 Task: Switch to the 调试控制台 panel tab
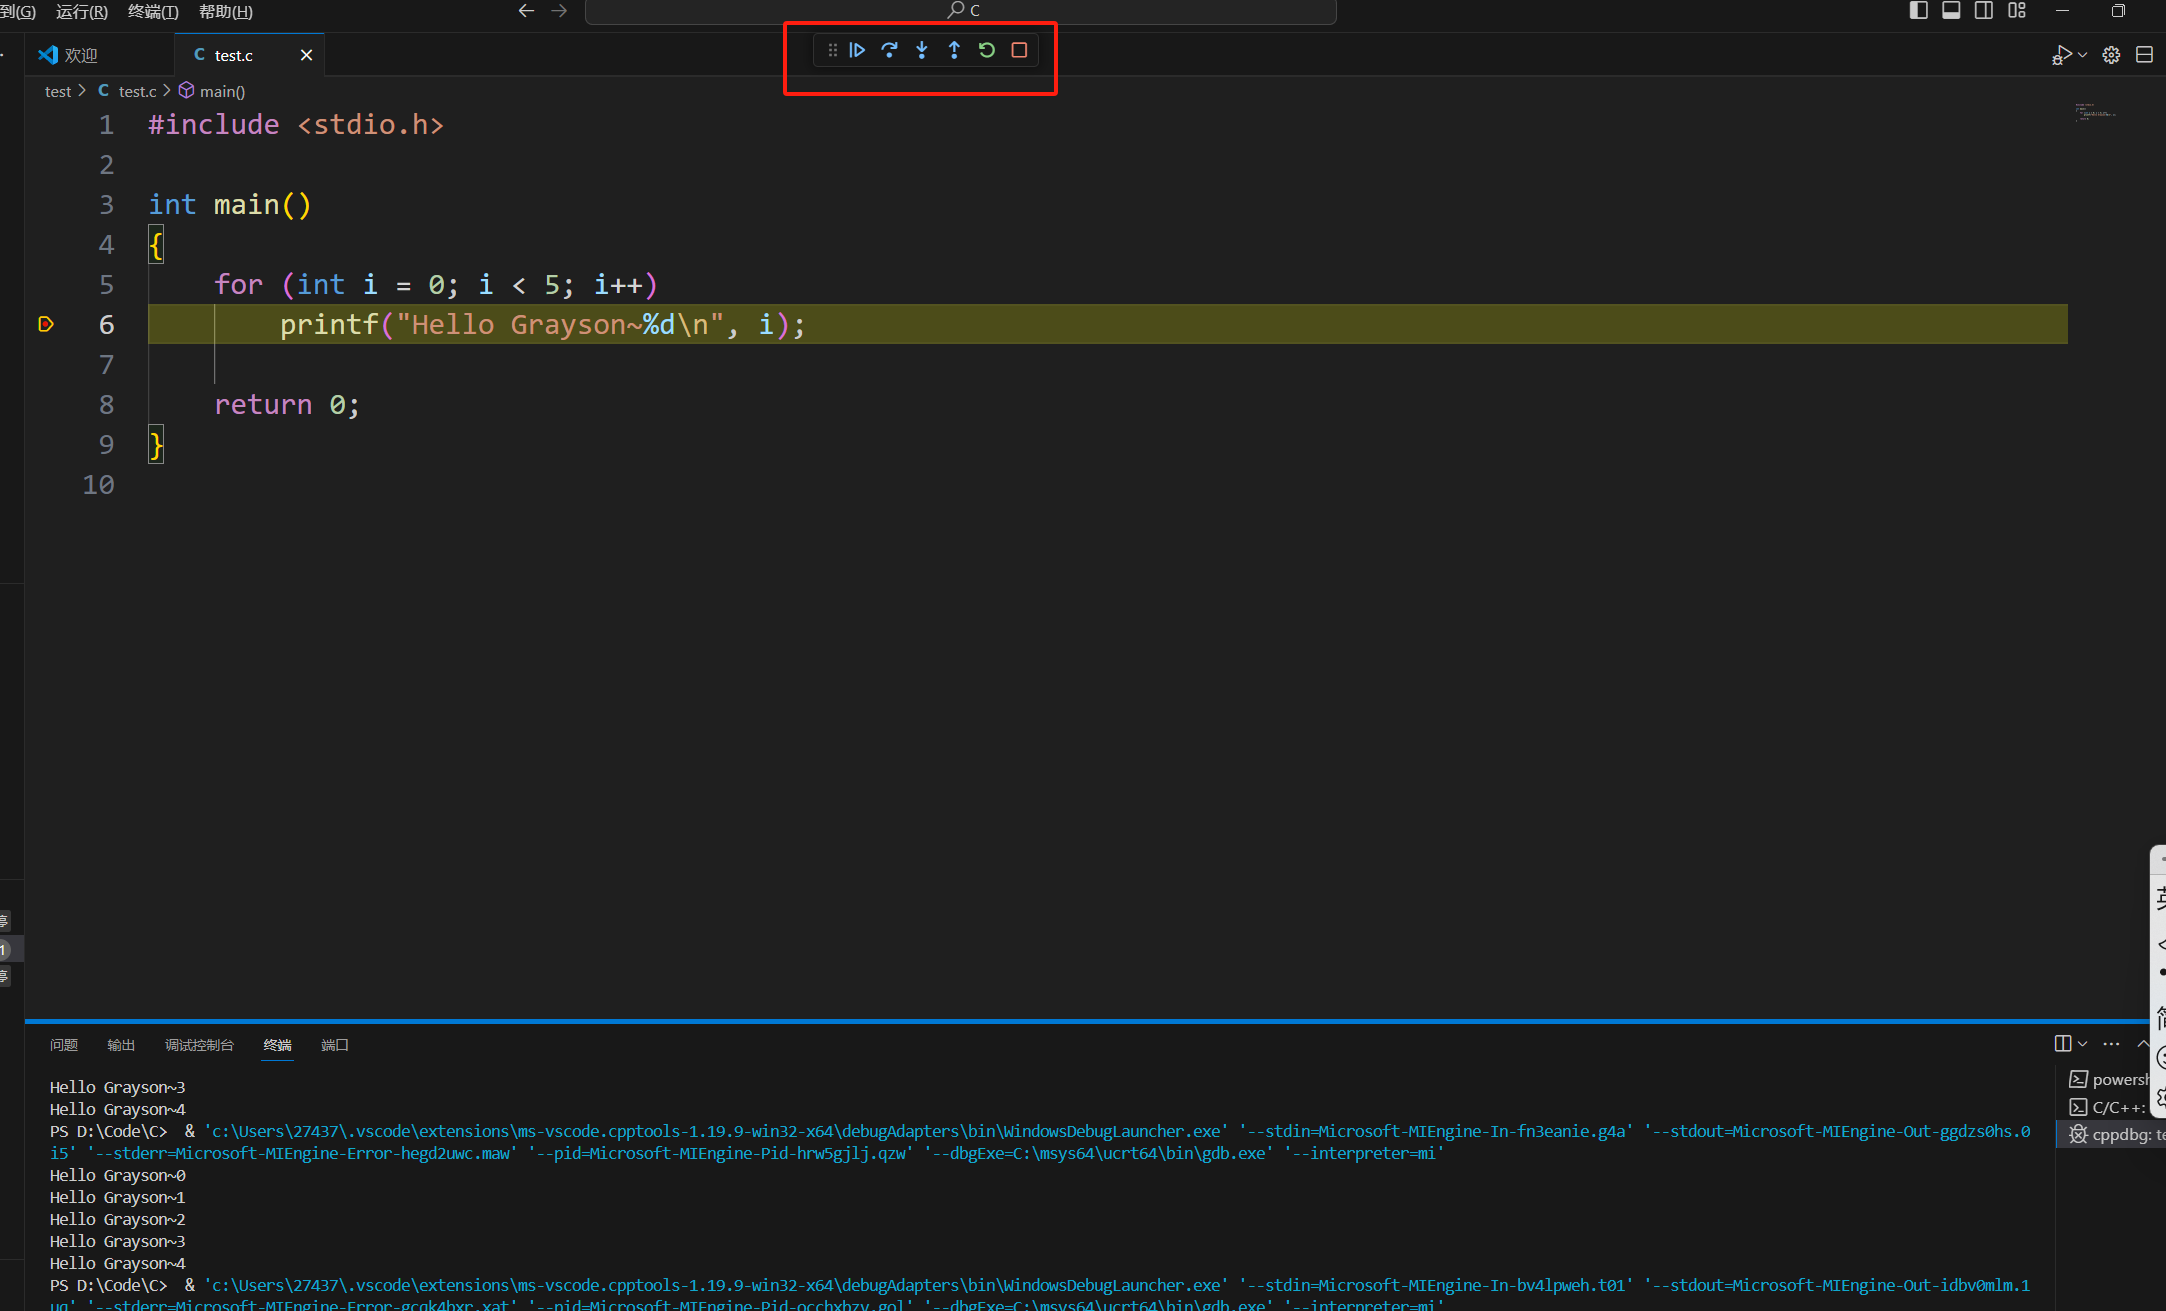point(199,1045)
